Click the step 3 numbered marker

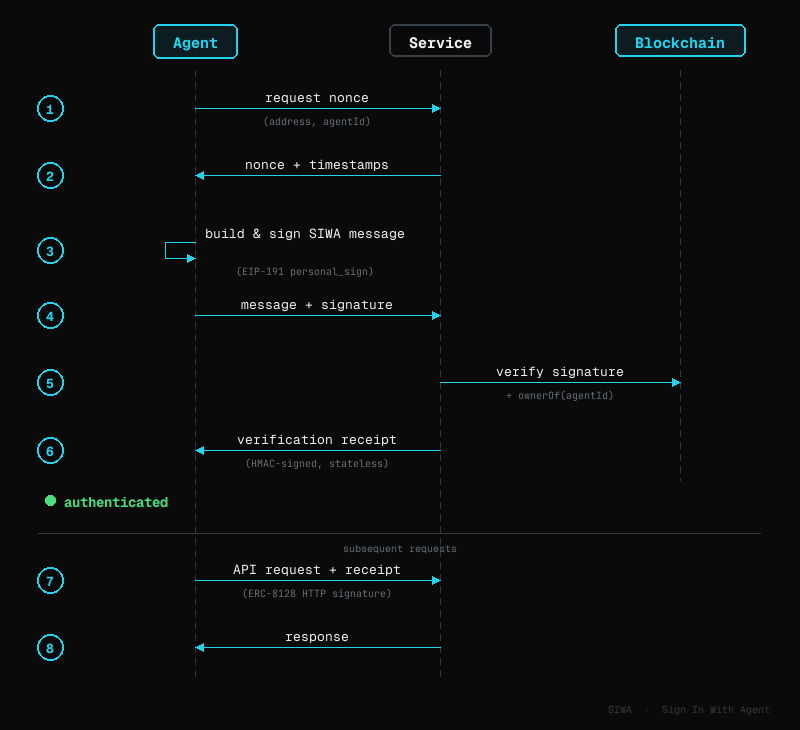[x=50, y=250]
